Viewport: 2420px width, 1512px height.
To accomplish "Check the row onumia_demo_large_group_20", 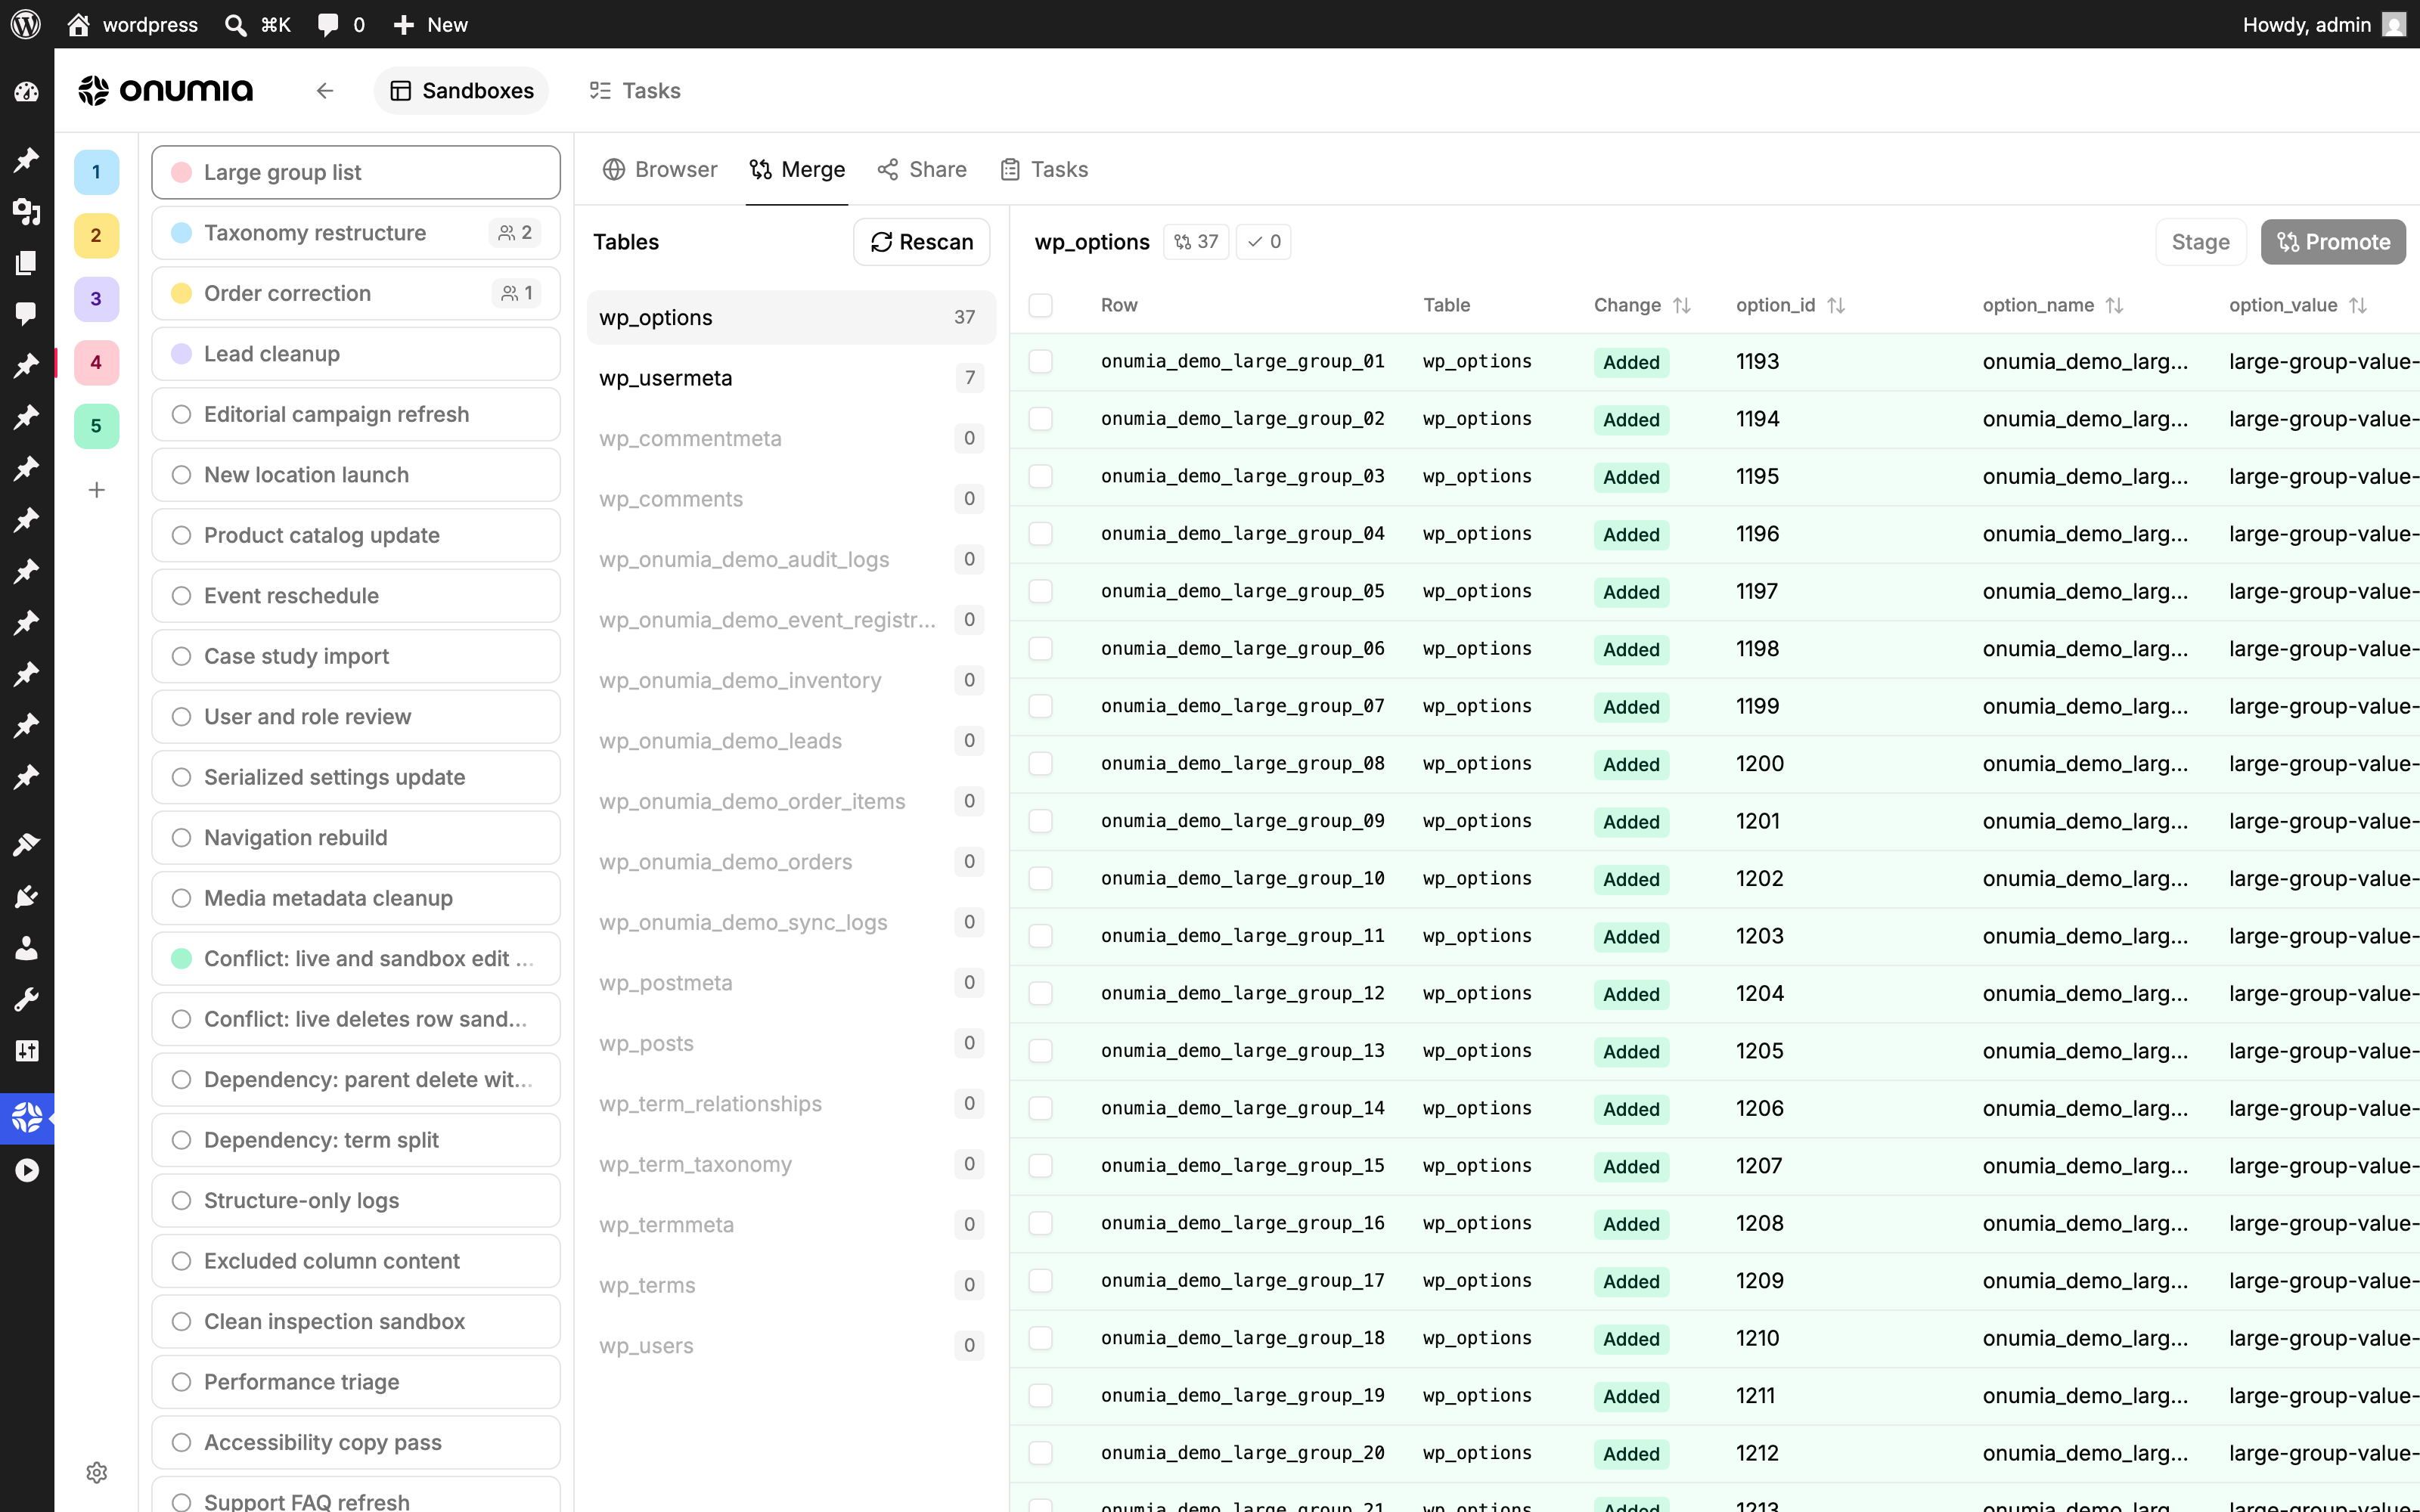I will point(1040,1453).
